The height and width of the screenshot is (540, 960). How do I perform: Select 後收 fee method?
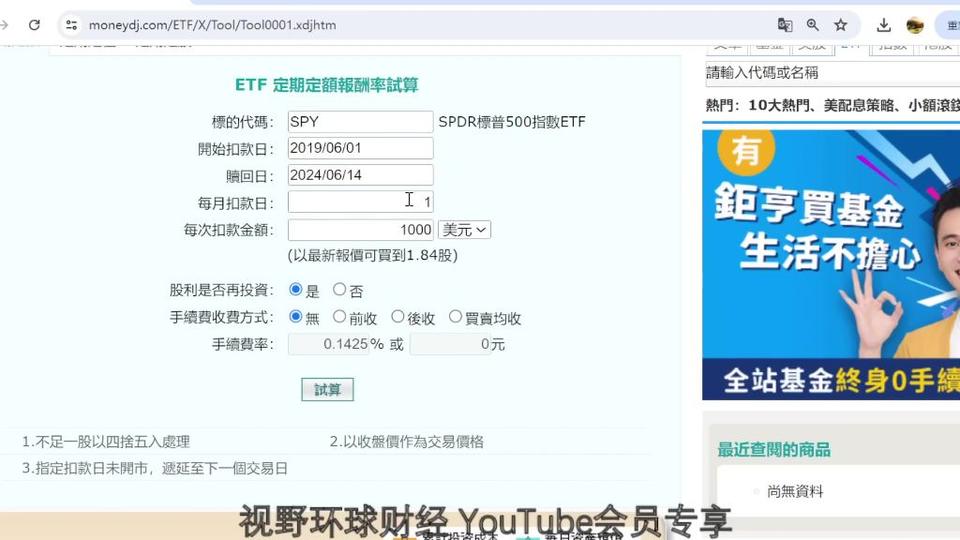point(398,317)
